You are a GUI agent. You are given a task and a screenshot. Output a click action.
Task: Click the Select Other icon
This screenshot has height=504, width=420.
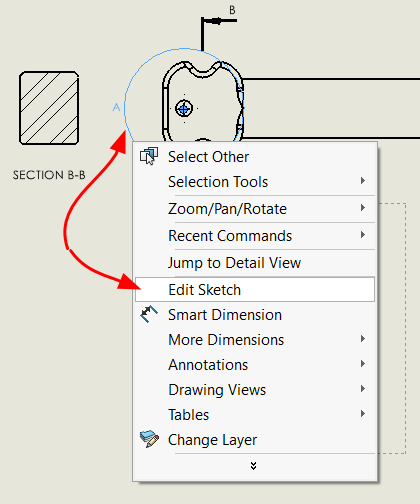click(149, 156)
